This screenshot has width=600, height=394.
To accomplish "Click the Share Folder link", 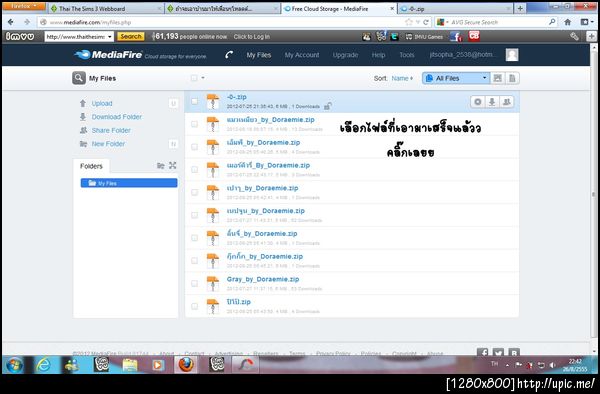I will click(x=111, y=130).
